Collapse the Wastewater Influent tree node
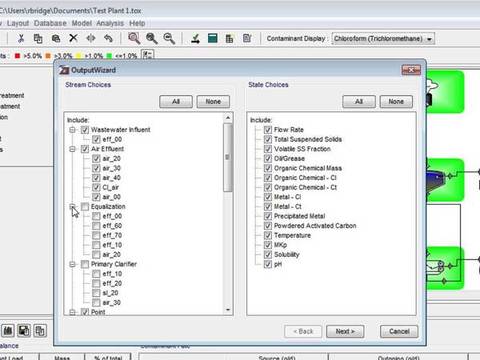 (72, 130)
